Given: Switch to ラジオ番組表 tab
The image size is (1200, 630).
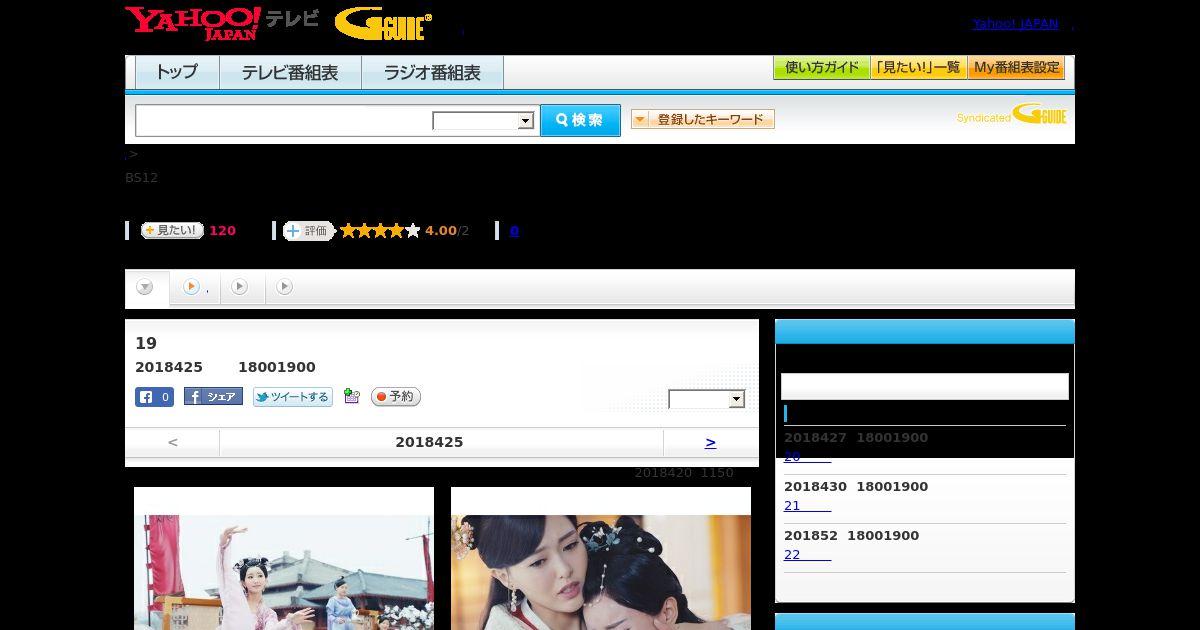Looking at the screenshot, I should pos(432,73).
